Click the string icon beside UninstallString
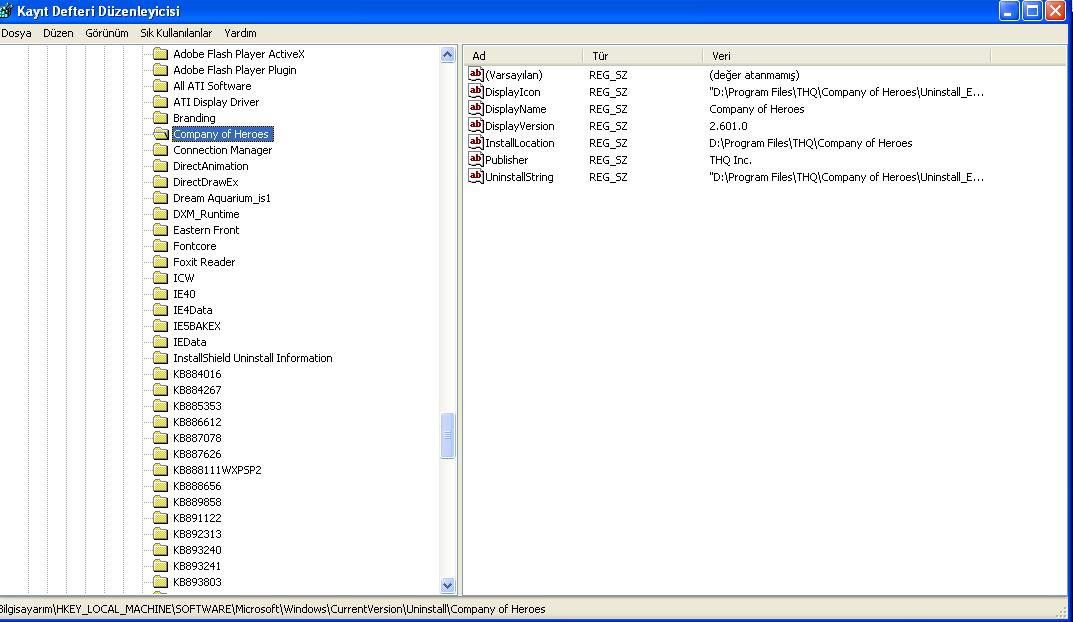Screen dimensions: 1073x622 (476, 176)
